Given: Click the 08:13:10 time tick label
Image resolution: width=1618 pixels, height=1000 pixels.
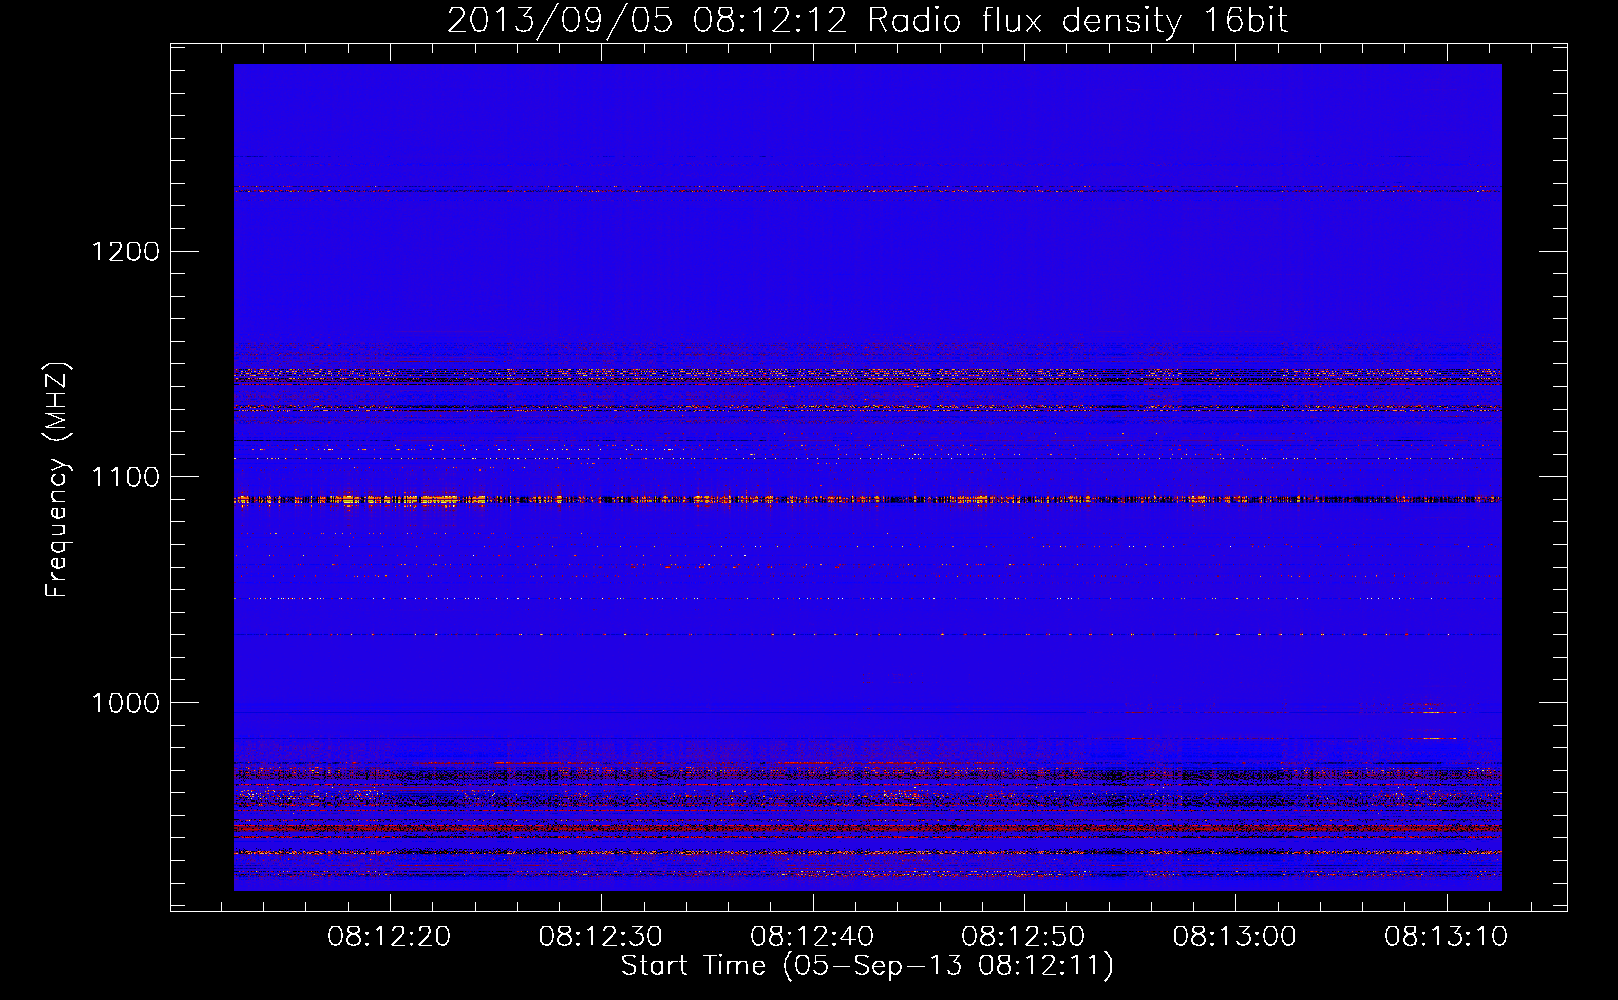Looking at the screenshot, I should [x=1446, y=937].
